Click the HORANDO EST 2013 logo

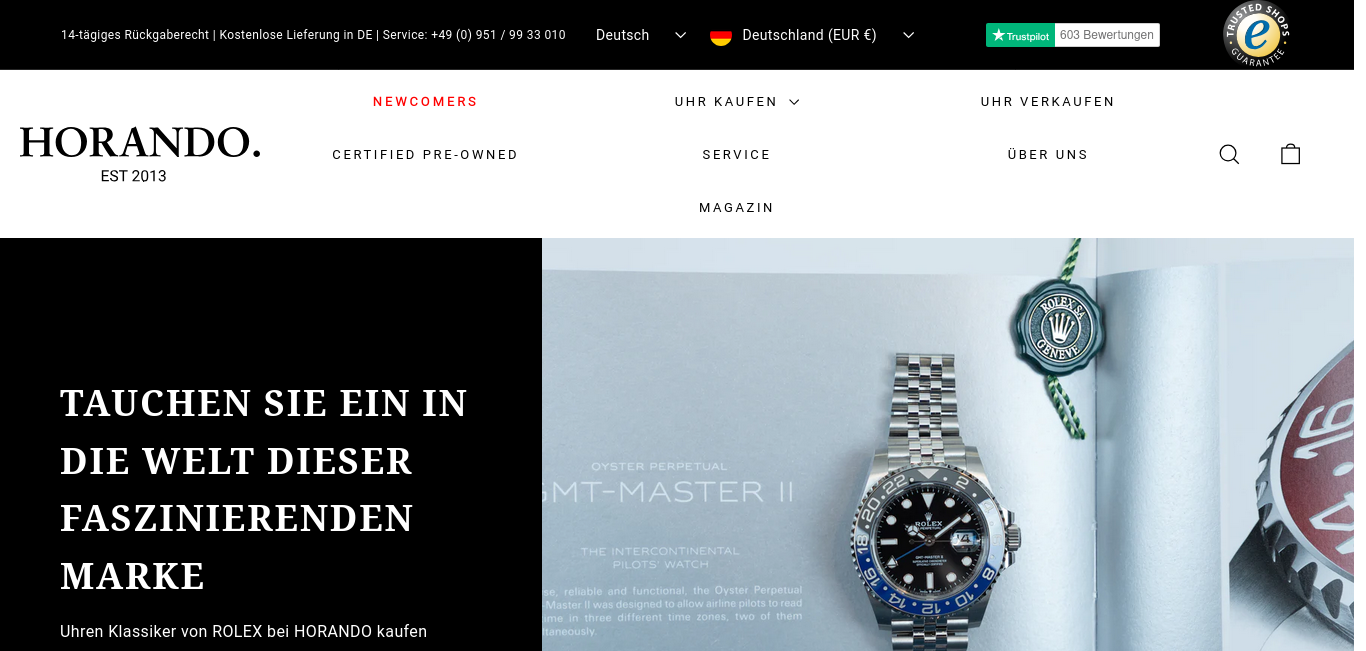[x=140, y=154]
